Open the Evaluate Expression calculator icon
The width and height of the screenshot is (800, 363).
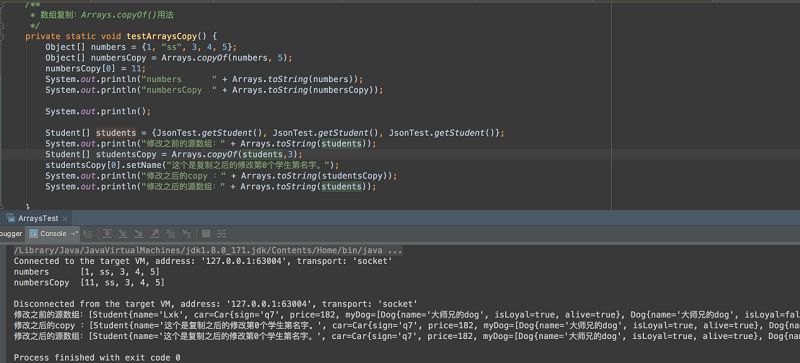(x=206, y=234)
